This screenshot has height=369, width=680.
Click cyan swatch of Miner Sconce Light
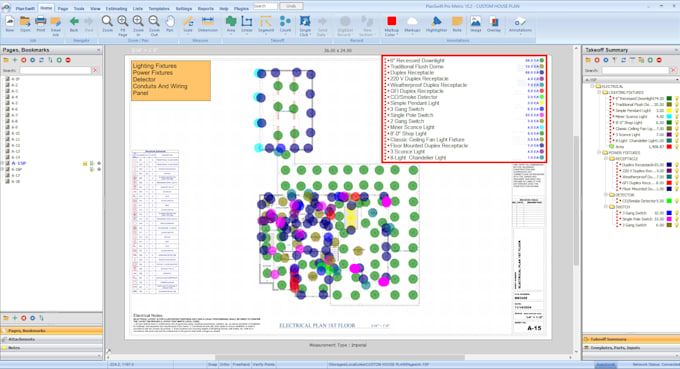point(669,117)
